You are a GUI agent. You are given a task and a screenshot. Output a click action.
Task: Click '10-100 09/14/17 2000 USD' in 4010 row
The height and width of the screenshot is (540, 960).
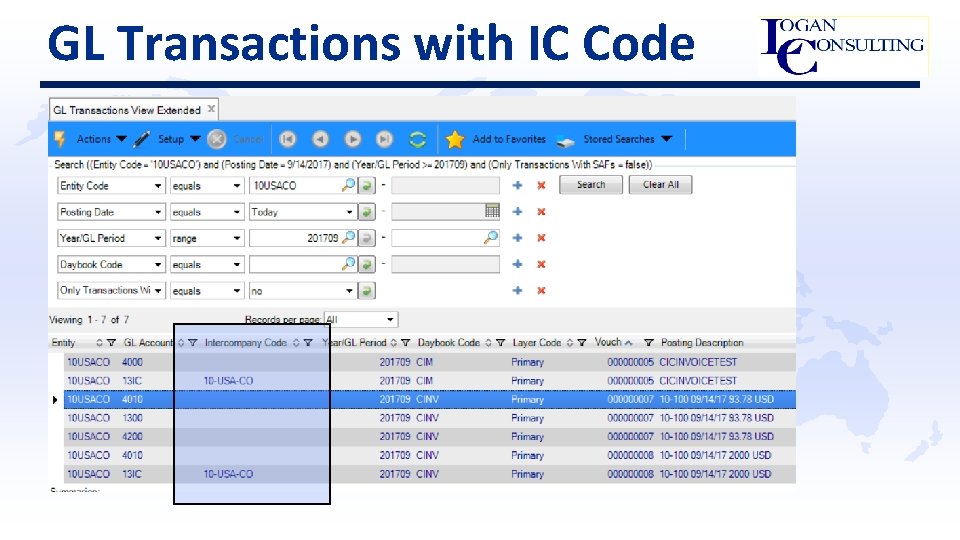(715, 456)
